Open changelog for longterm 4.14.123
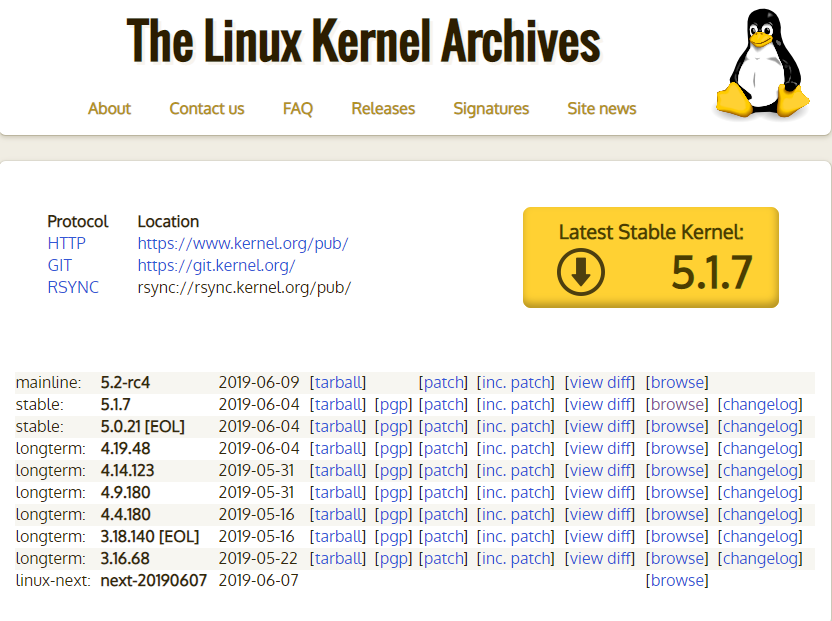Screen dimensions: 832x621 coord(760,470)
